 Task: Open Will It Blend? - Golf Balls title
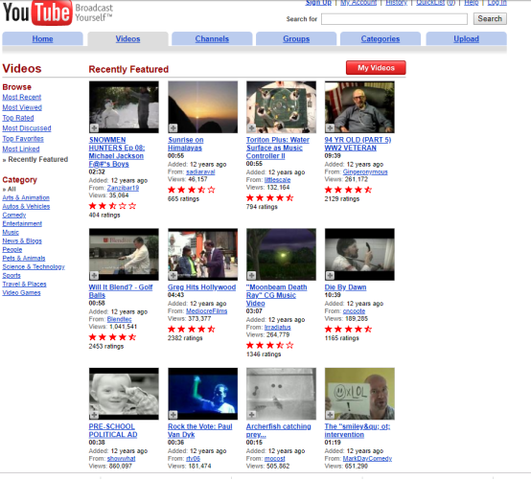[121, 291]
